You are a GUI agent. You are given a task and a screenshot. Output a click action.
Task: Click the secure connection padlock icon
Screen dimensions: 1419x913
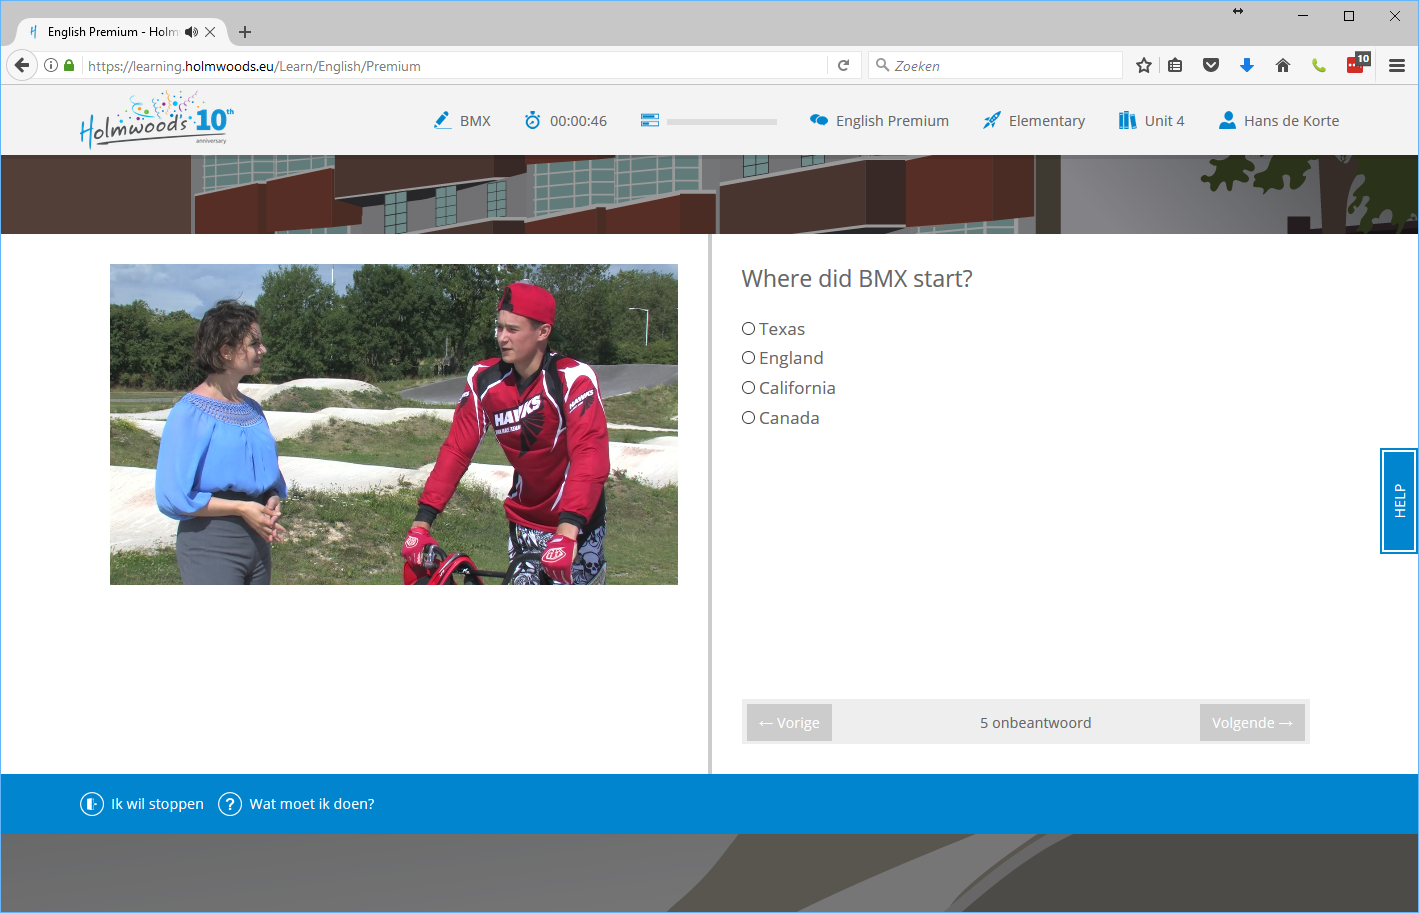coord(69,65)
